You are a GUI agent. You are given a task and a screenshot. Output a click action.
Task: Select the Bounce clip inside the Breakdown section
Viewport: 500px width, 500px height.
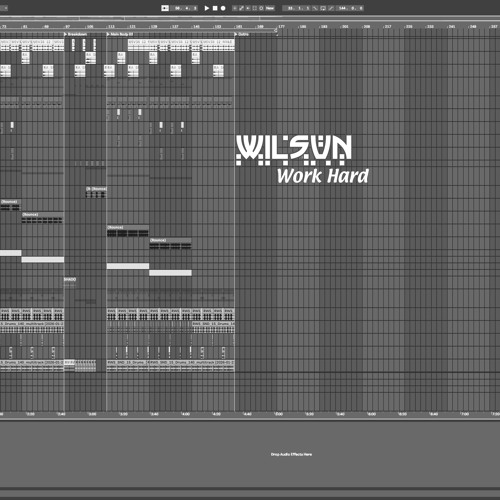(96, 192)
